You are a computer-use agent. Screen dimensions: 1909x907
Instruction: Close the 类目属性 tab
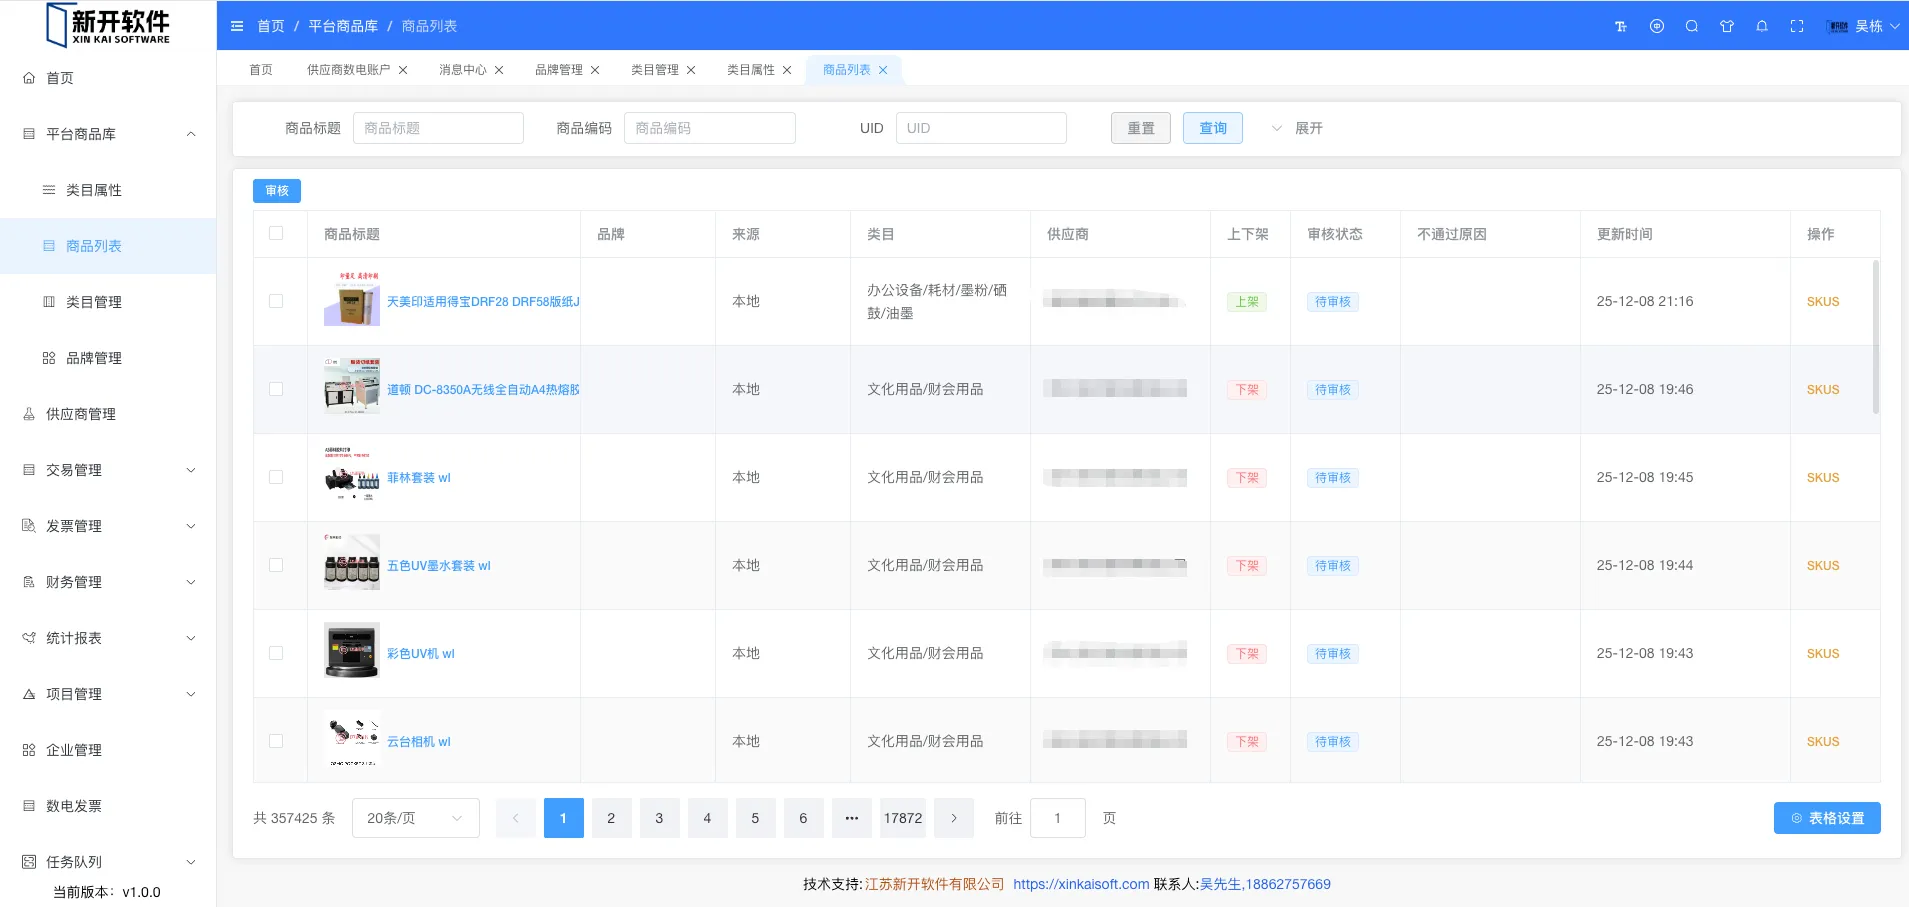(787, 70)
